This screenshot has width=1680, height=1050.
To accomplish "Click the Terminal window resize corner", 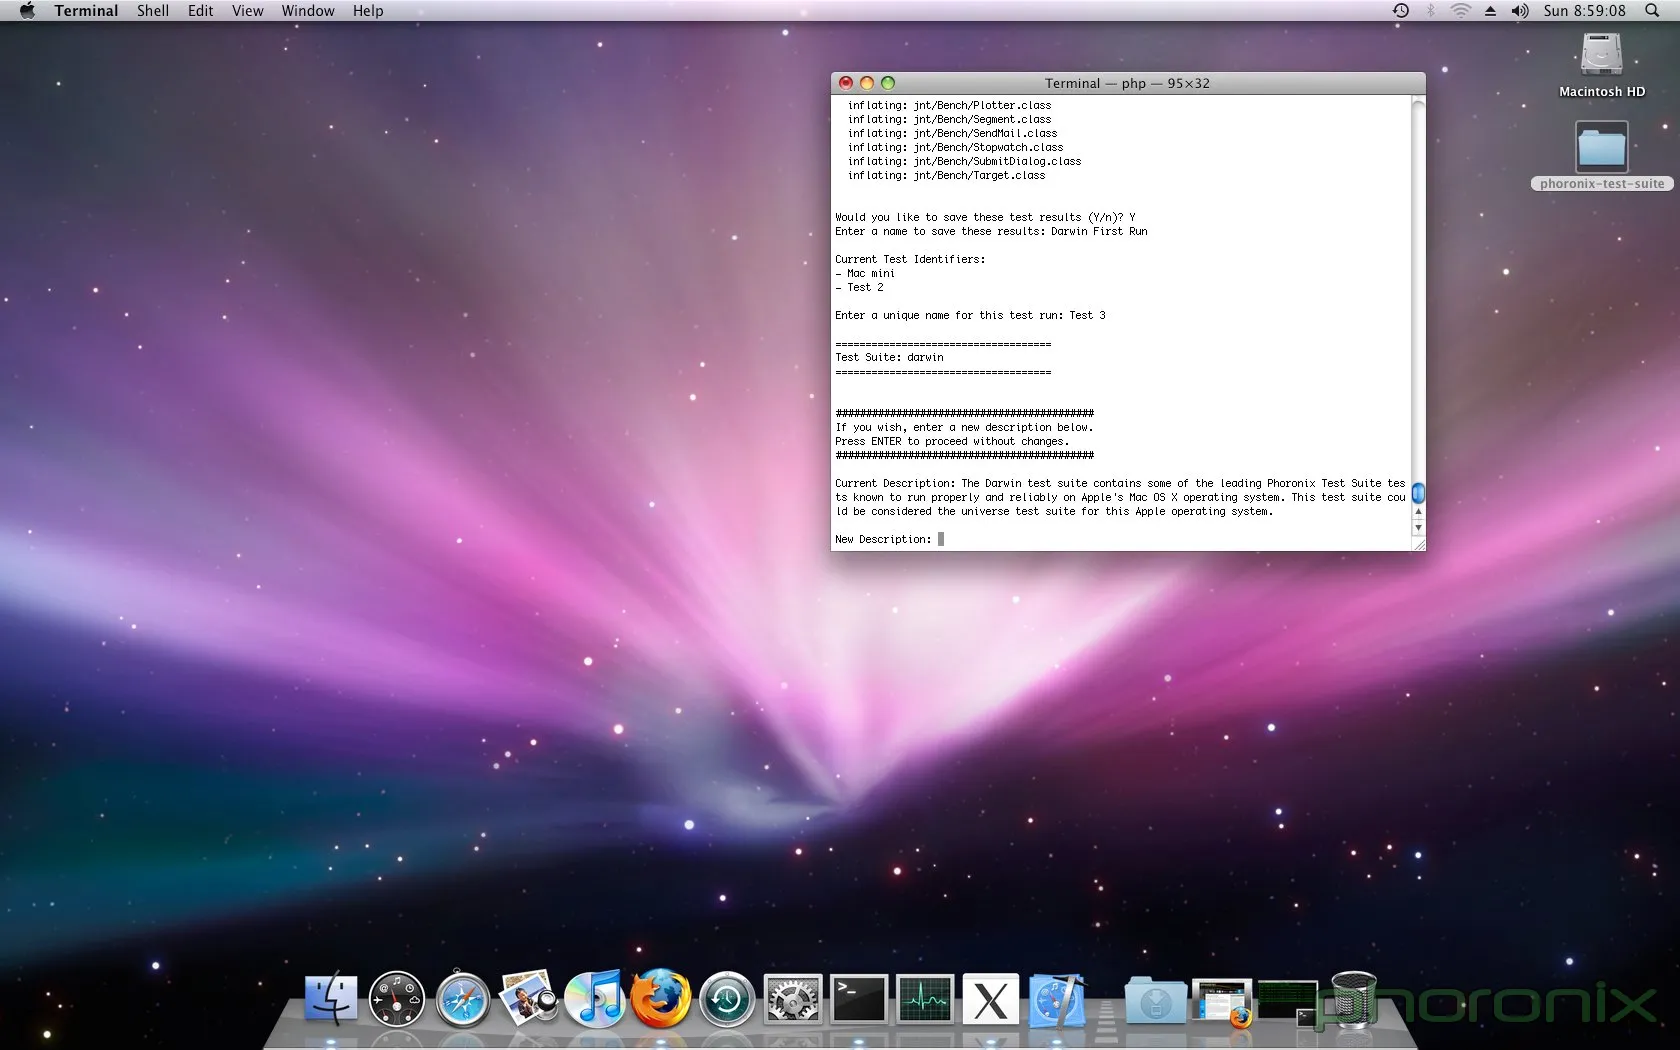I will [1418, 544].
